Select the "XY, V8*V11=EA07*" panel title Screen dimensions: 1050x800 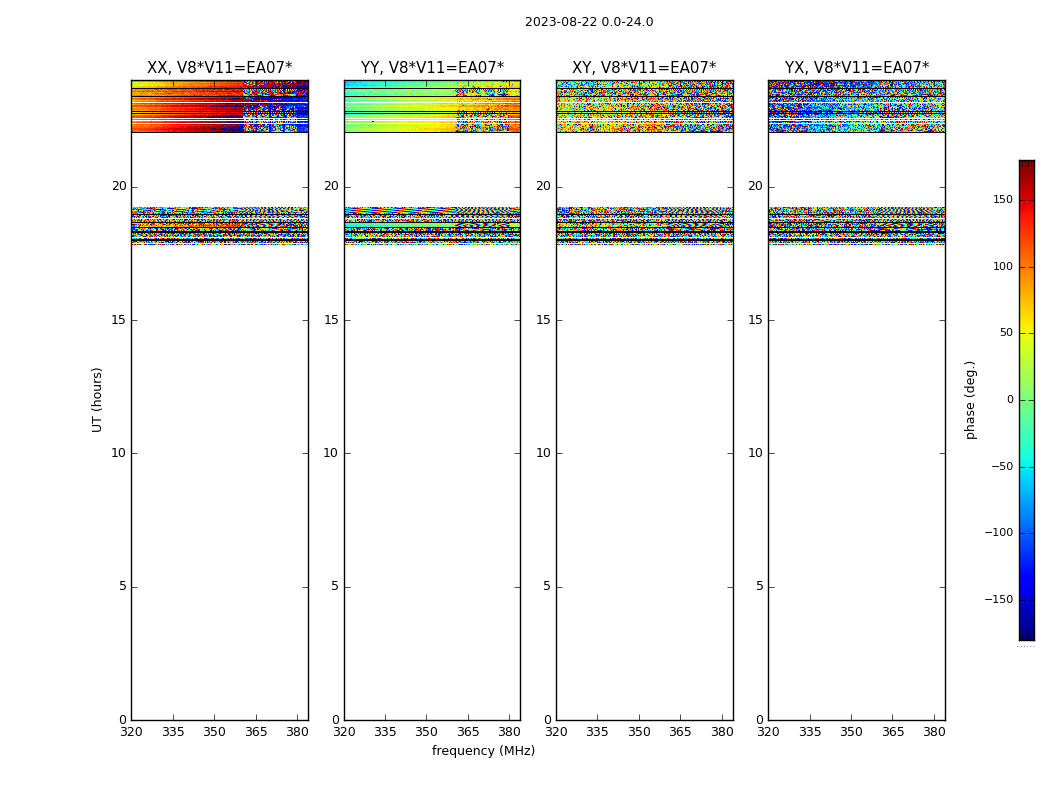point(644,68)
